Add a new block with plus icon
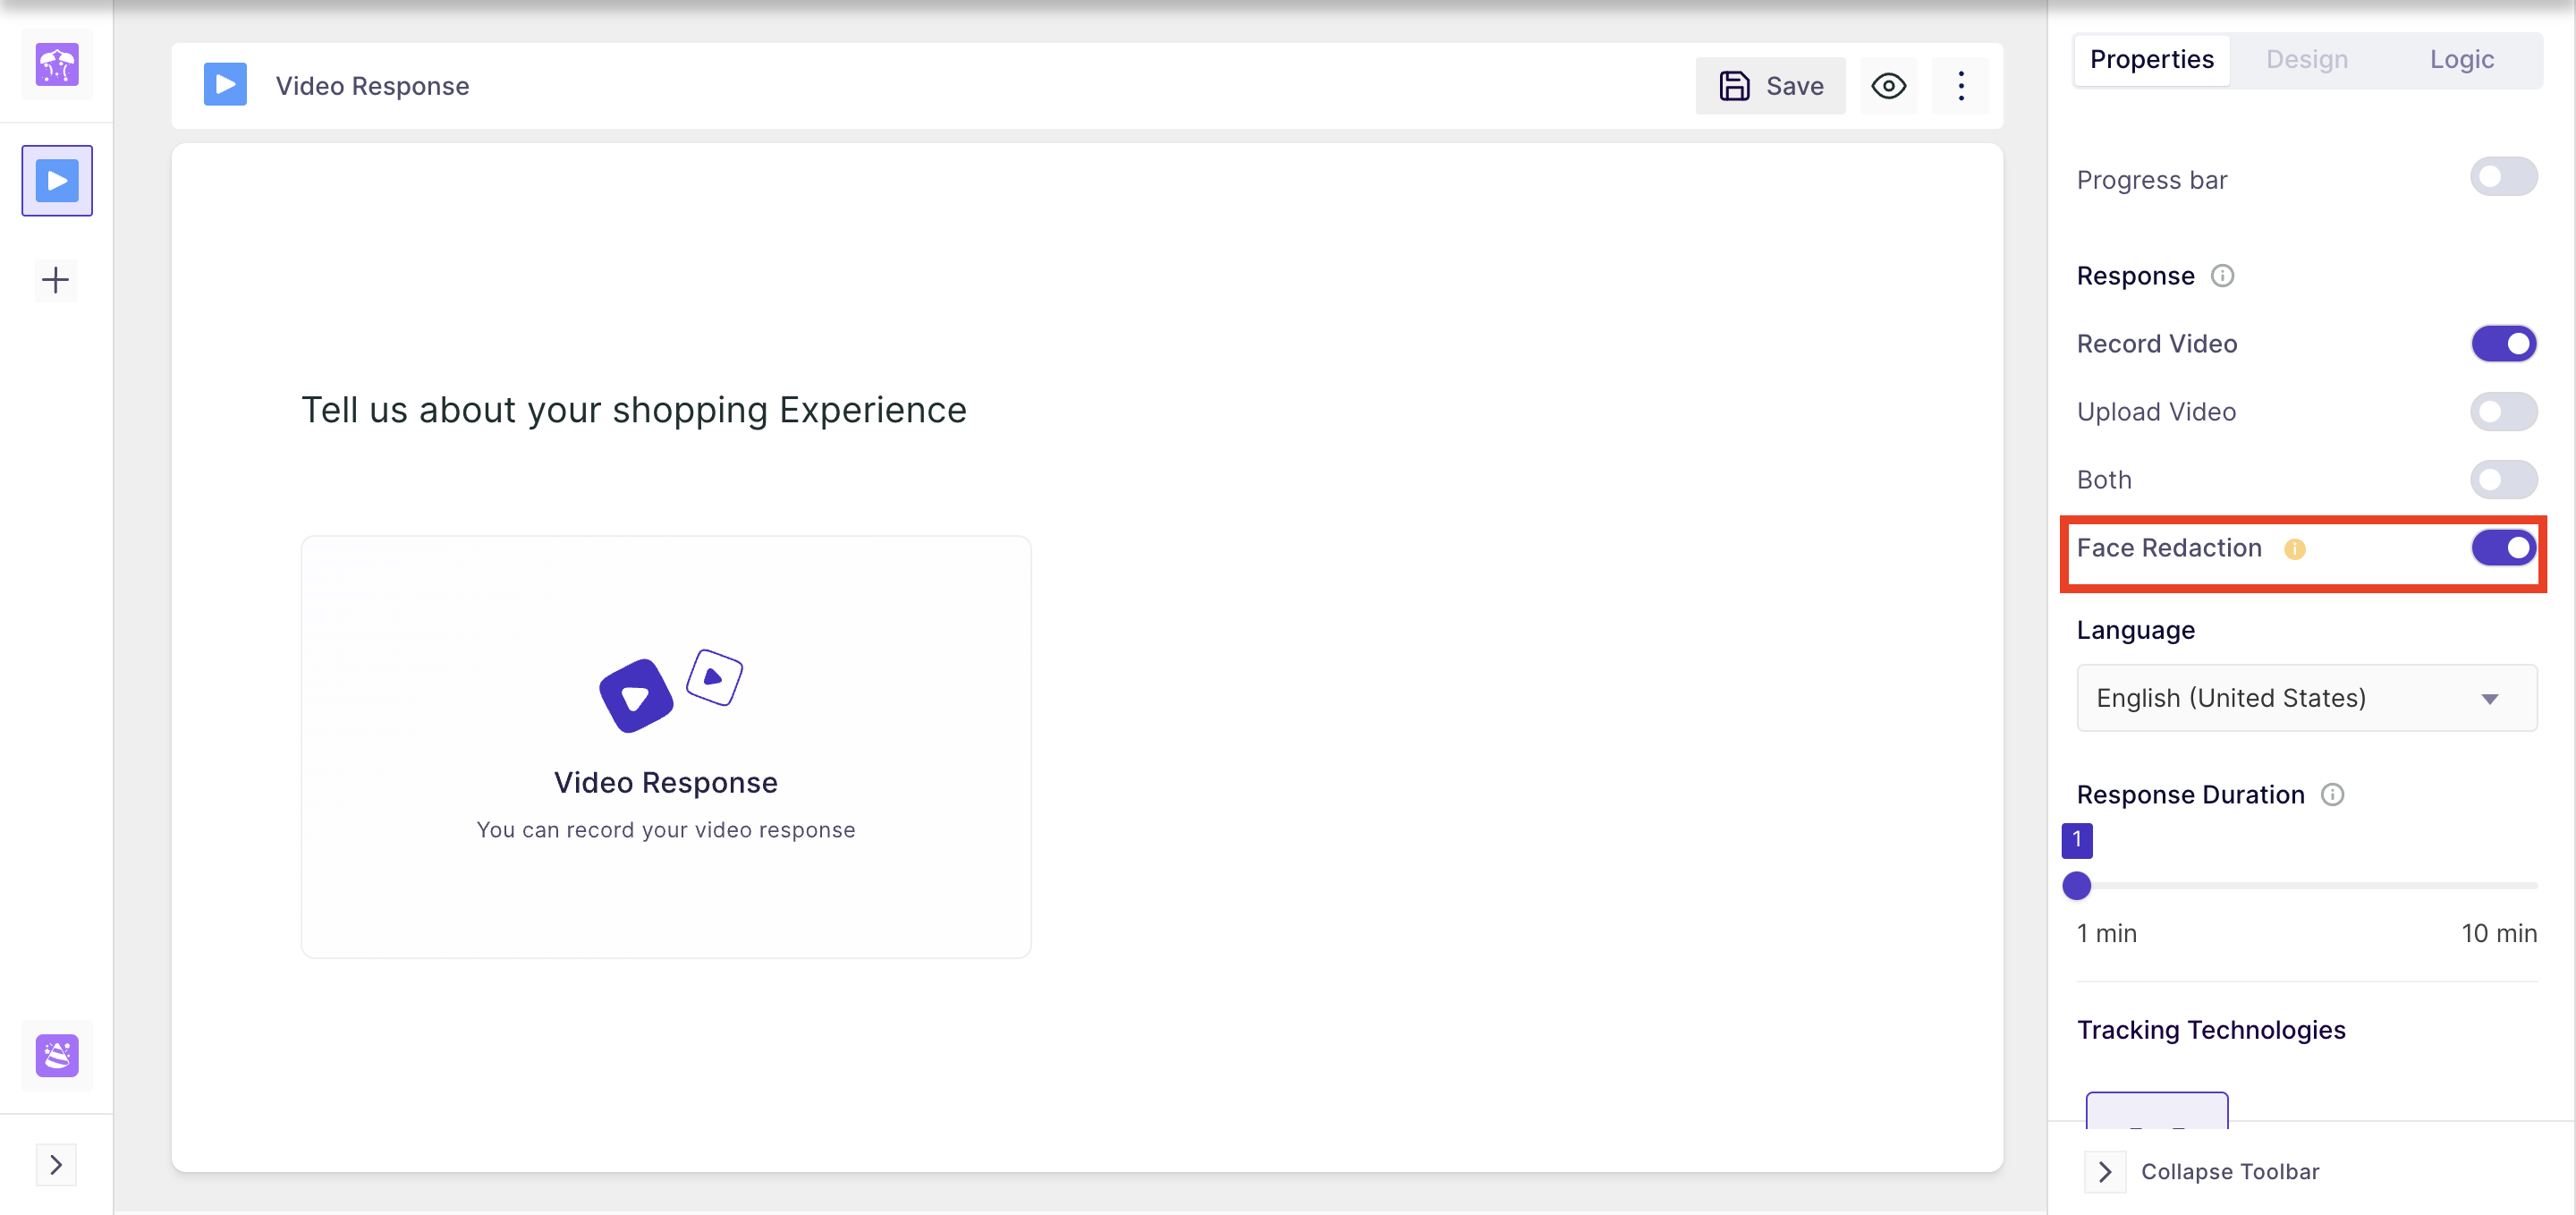 click(x=56, y=280)
